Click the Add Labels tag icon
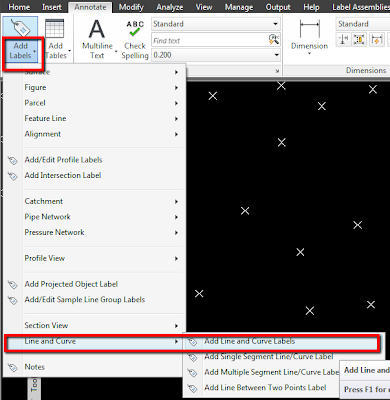The height and width of the screenshot is (400, 390). 20,27
